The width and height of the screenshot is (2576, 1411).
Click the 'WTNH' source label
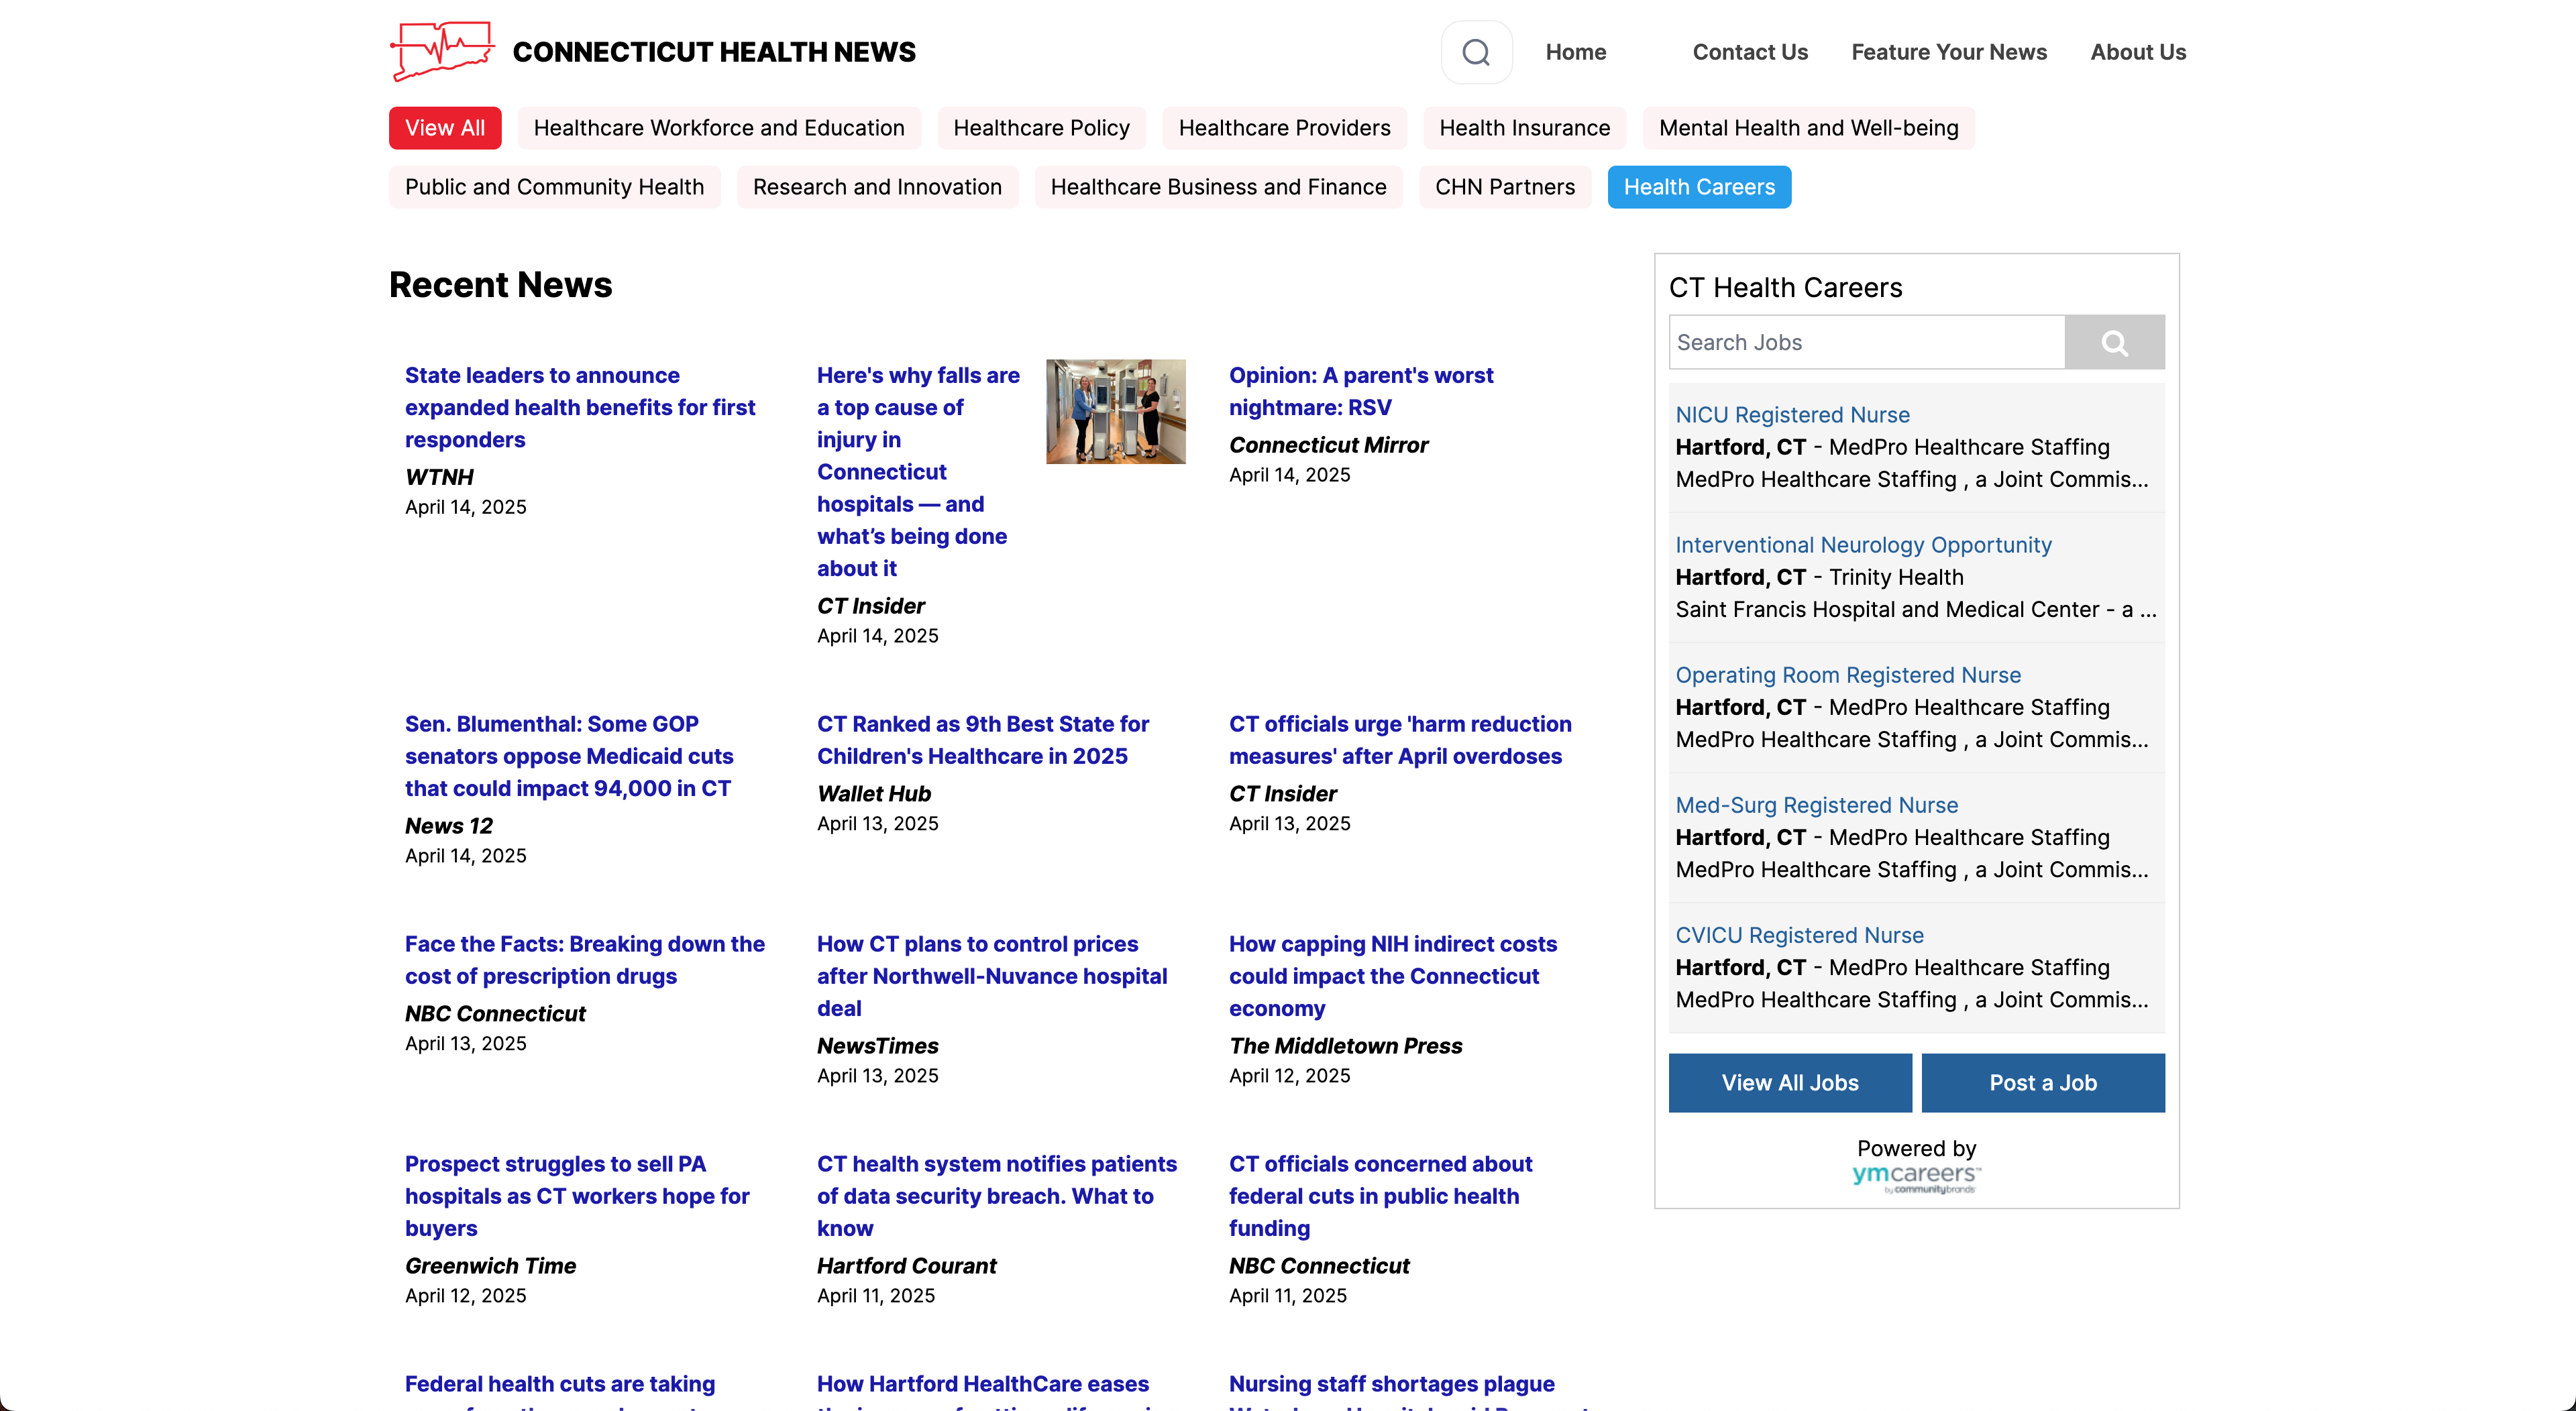tap(439, 478)
